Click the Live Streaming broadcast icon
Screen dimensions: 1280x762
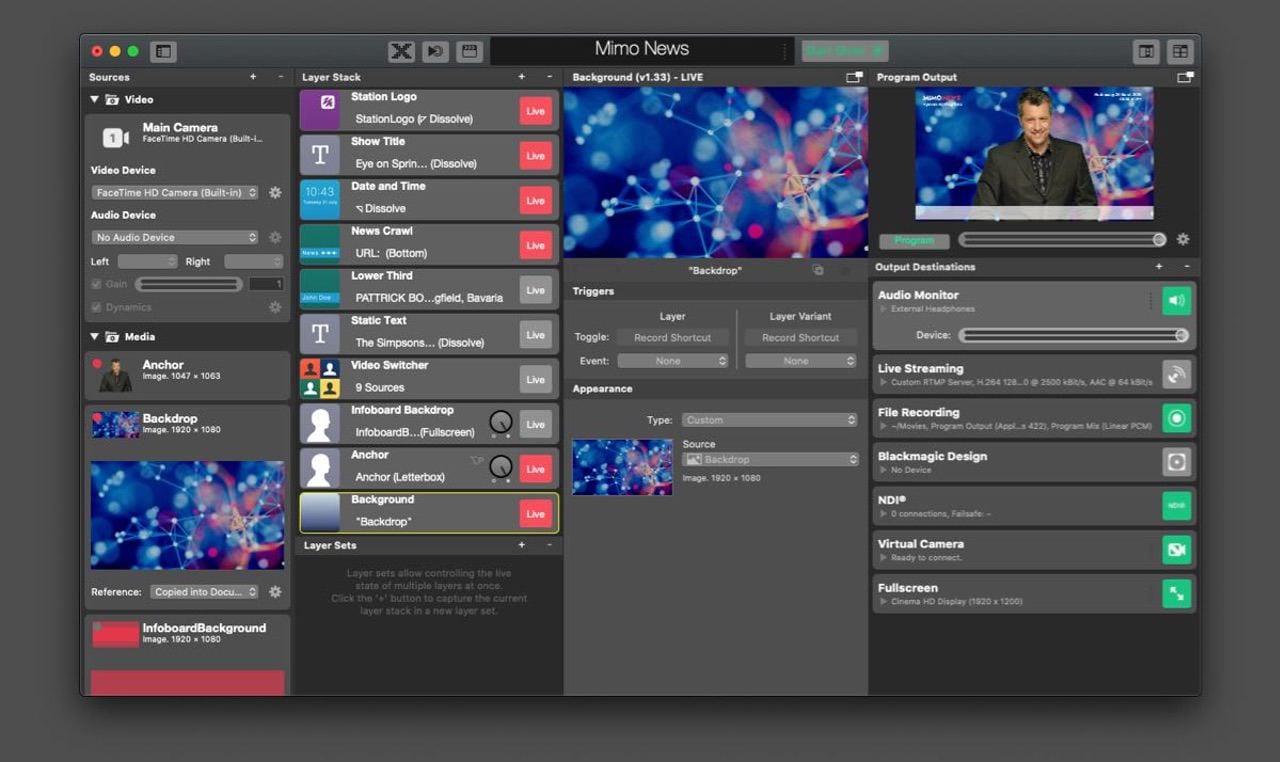pyautogui.click(x=1177, y=374)
